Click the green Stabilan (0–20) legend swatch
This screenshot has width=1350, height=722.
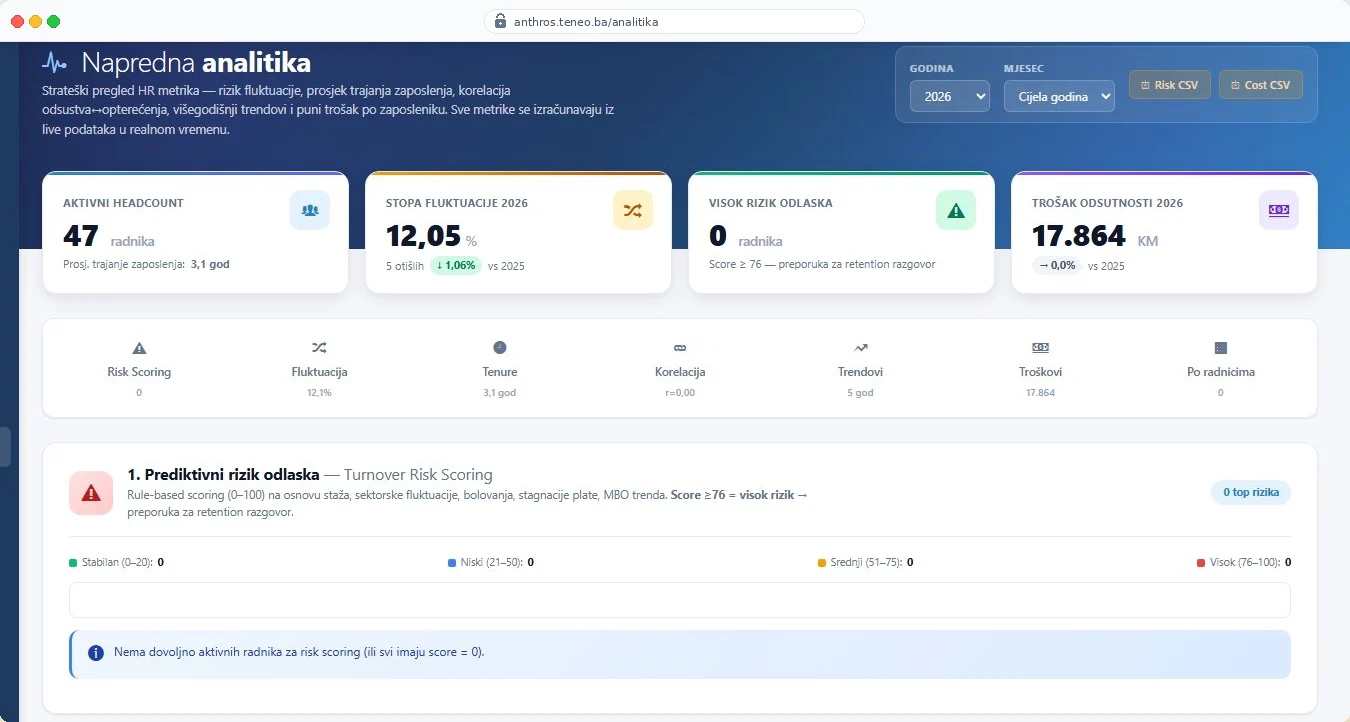tap(73, 563)
